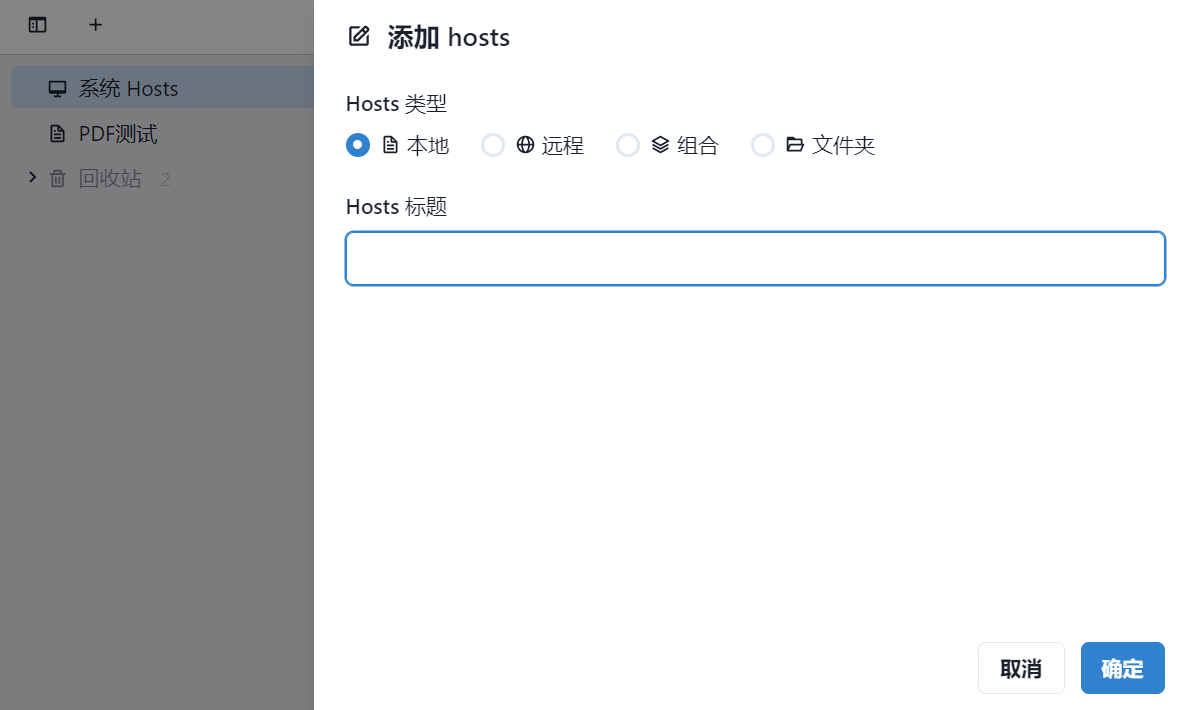Click the 回收站 item count 2
Viewport: 1190px width, 710px height.
coord(165,180)
